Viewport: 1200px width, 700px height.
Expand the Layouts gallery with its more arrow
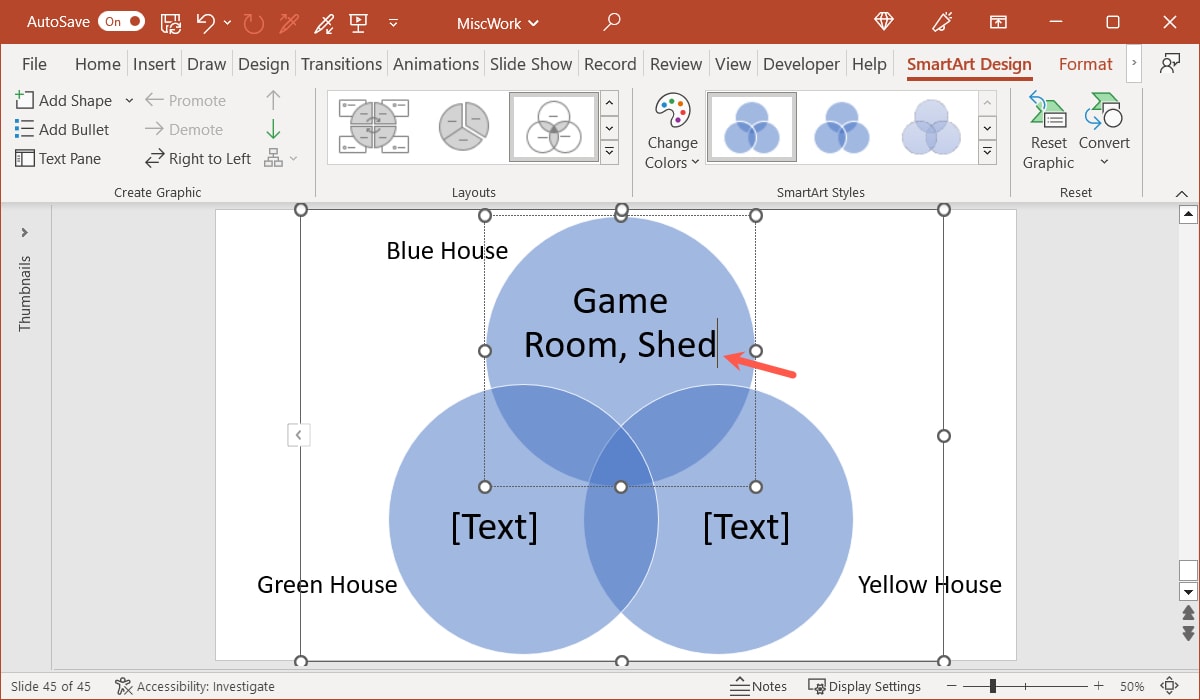pyautogui.click(x=610, y=152)
